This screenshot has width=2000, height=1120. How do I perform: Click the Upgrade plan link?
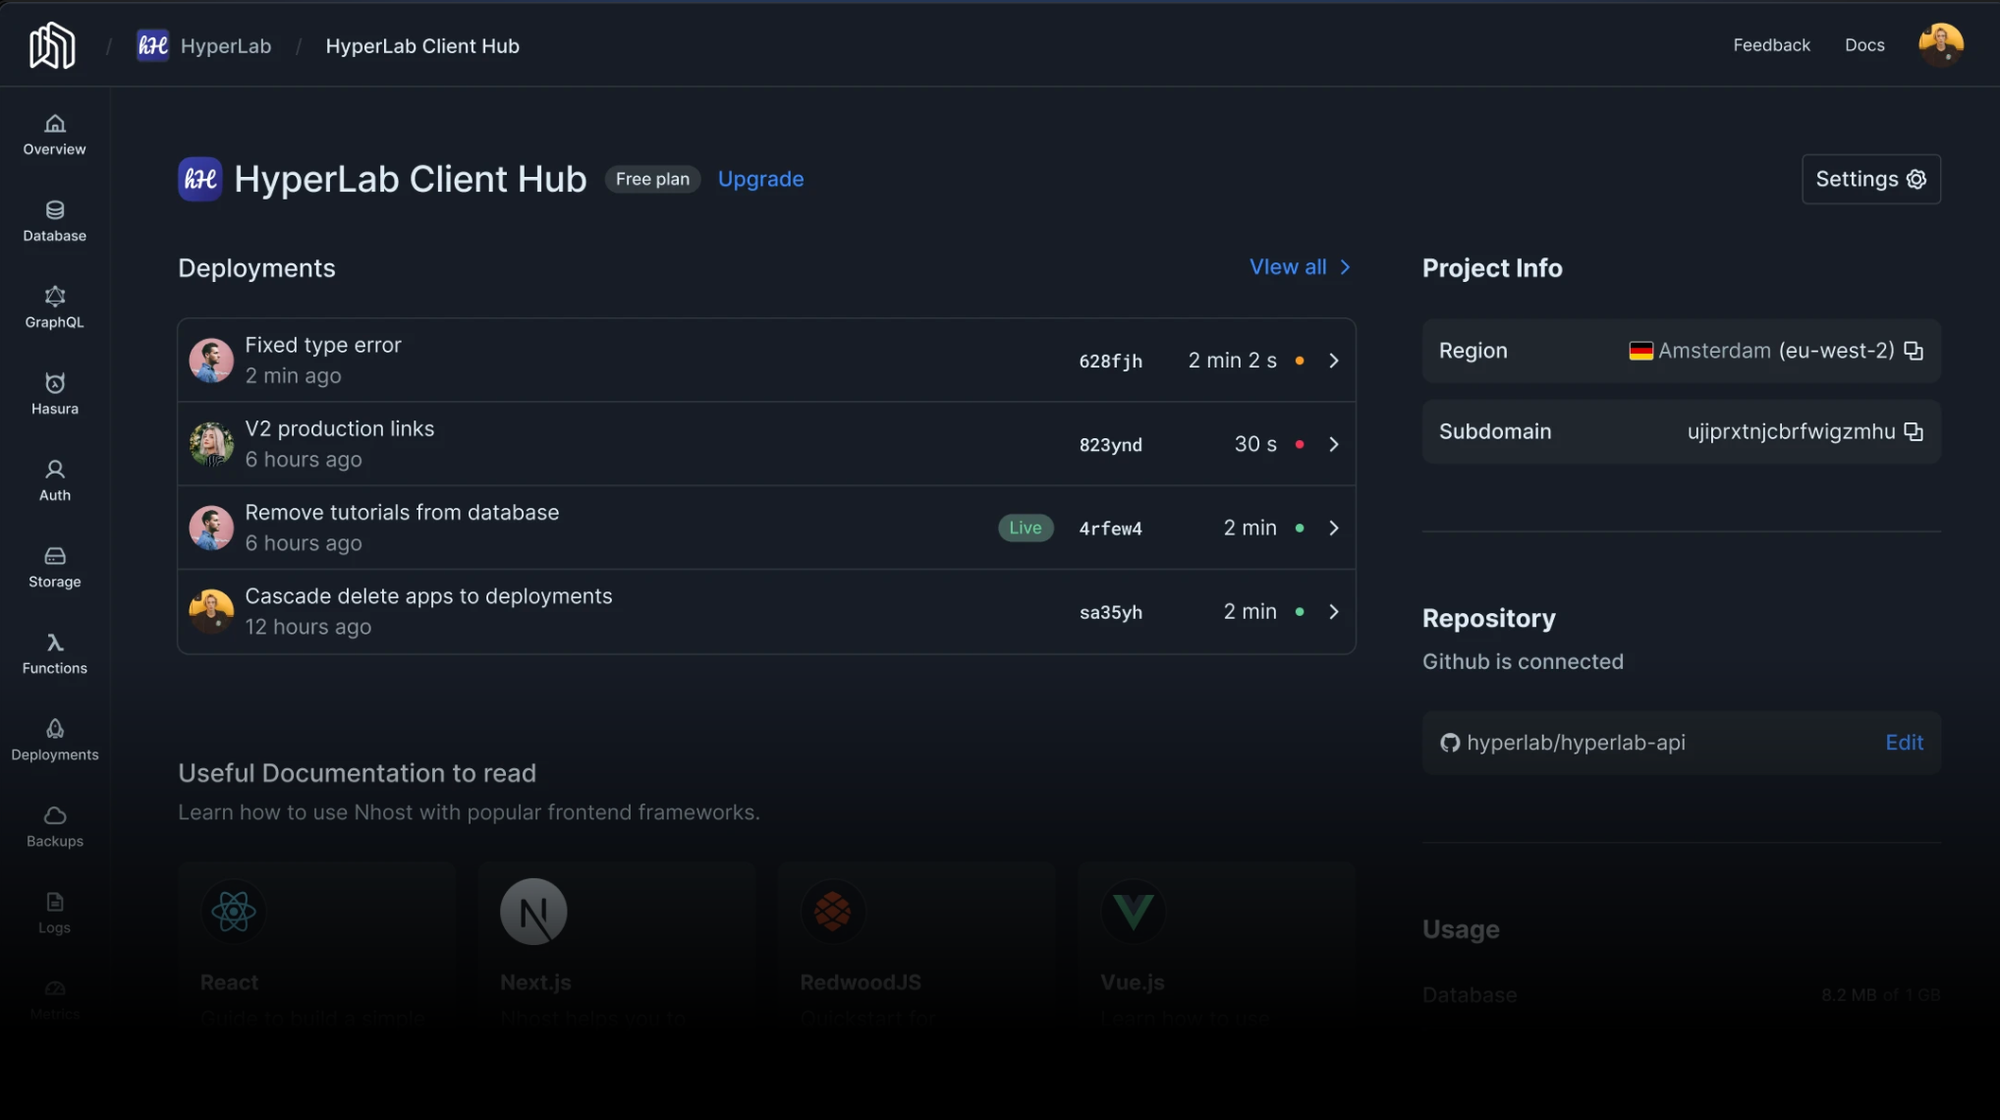pos(760,179)
